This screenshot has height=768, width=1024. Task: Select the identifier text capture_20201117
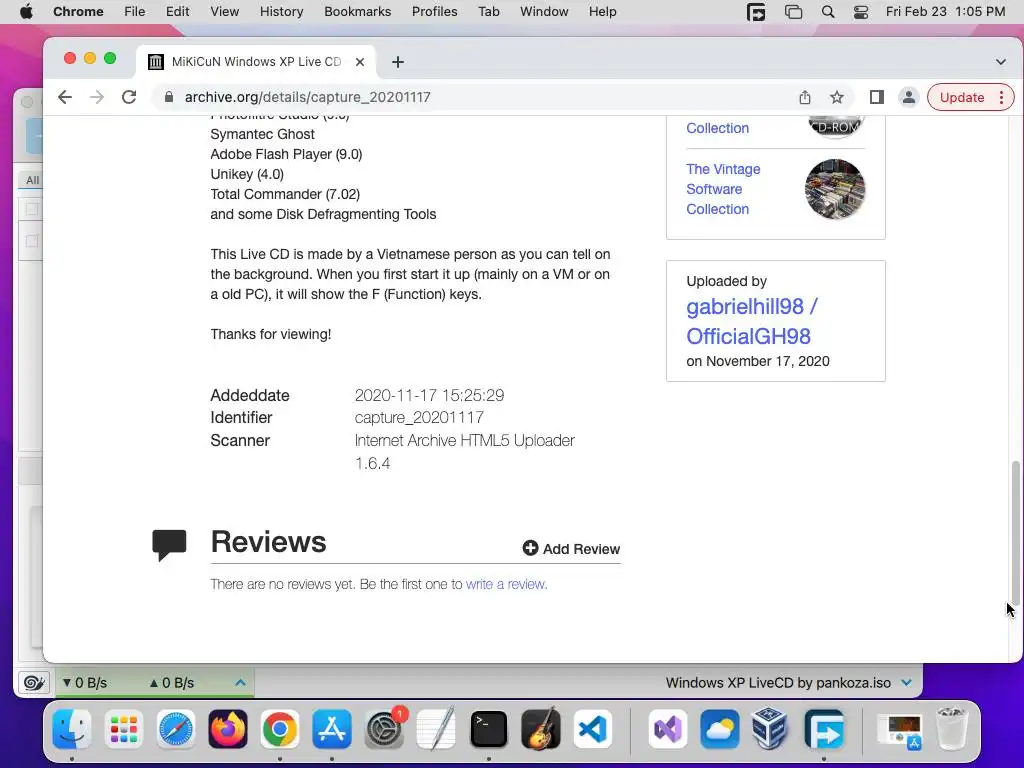(419, 417)
